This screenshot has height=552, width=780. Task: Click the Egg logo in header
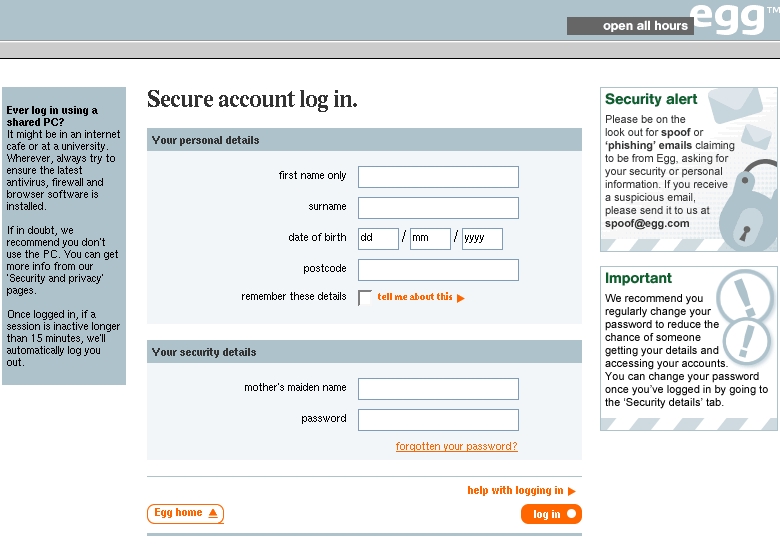[730, 19]
